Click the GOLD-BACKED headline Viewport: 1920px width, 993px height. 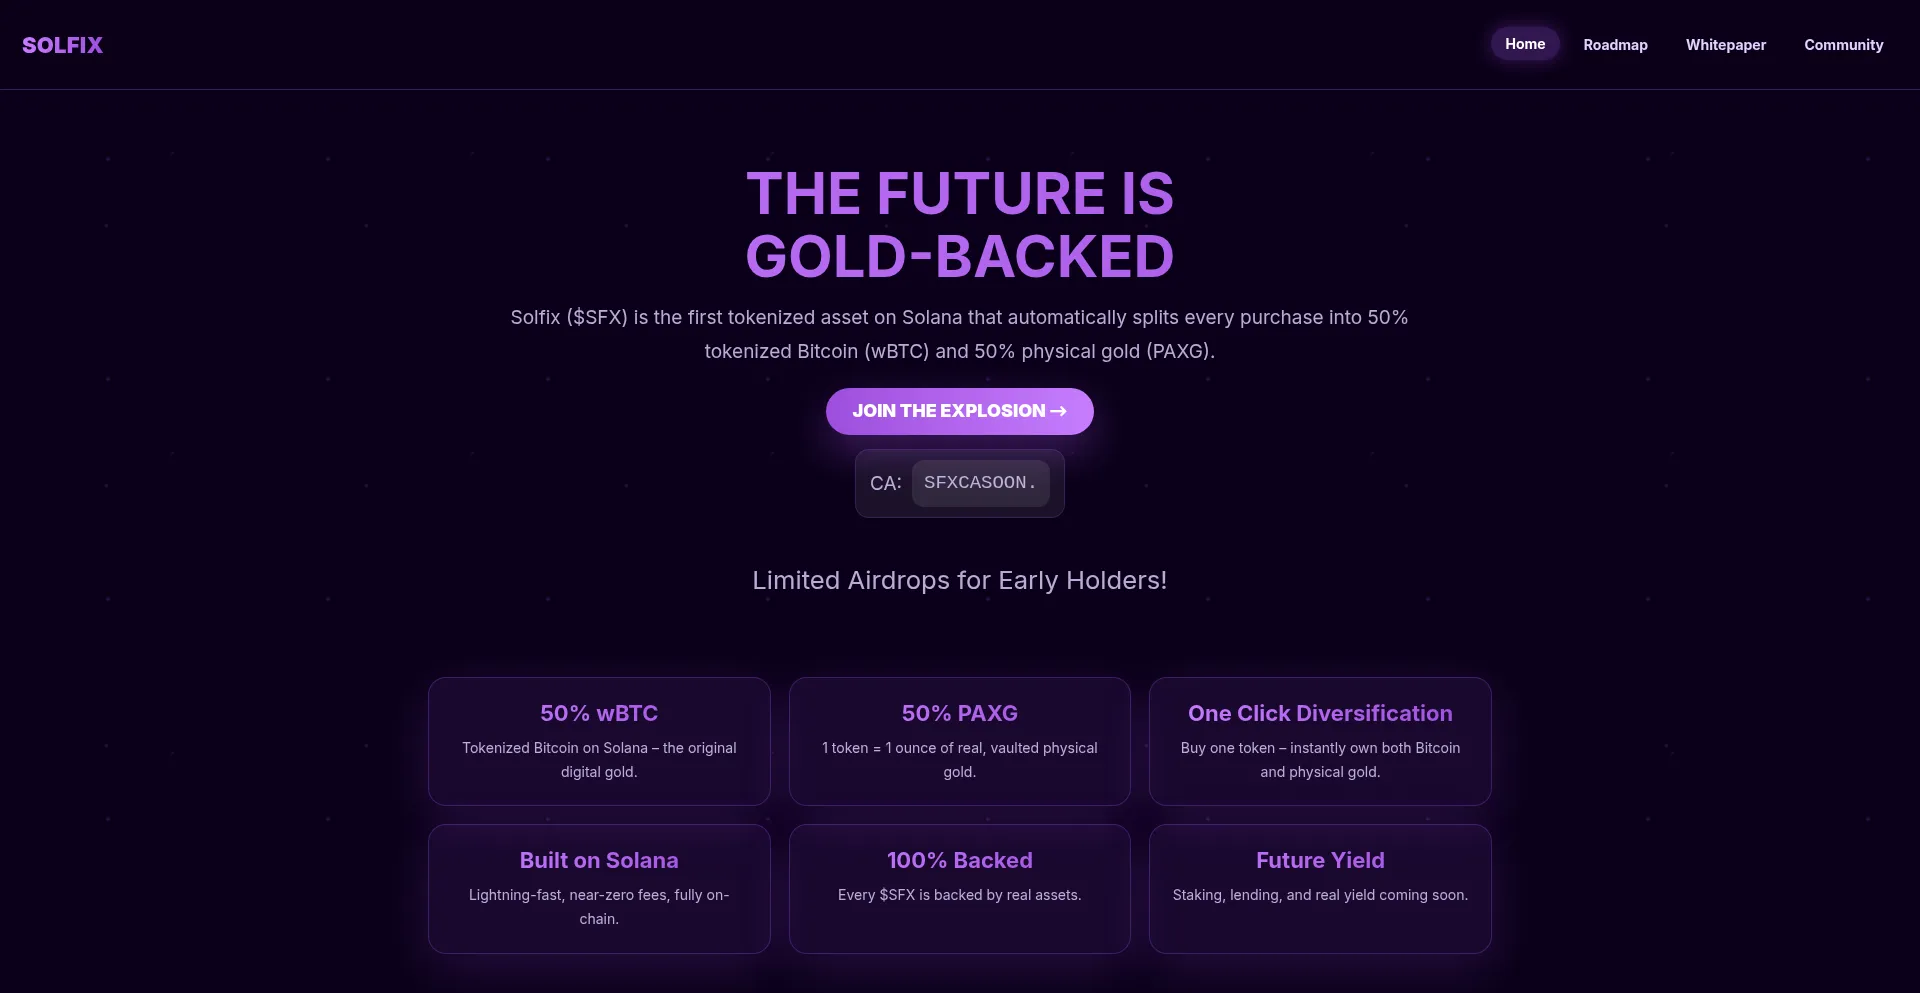(x=959, y=255)
